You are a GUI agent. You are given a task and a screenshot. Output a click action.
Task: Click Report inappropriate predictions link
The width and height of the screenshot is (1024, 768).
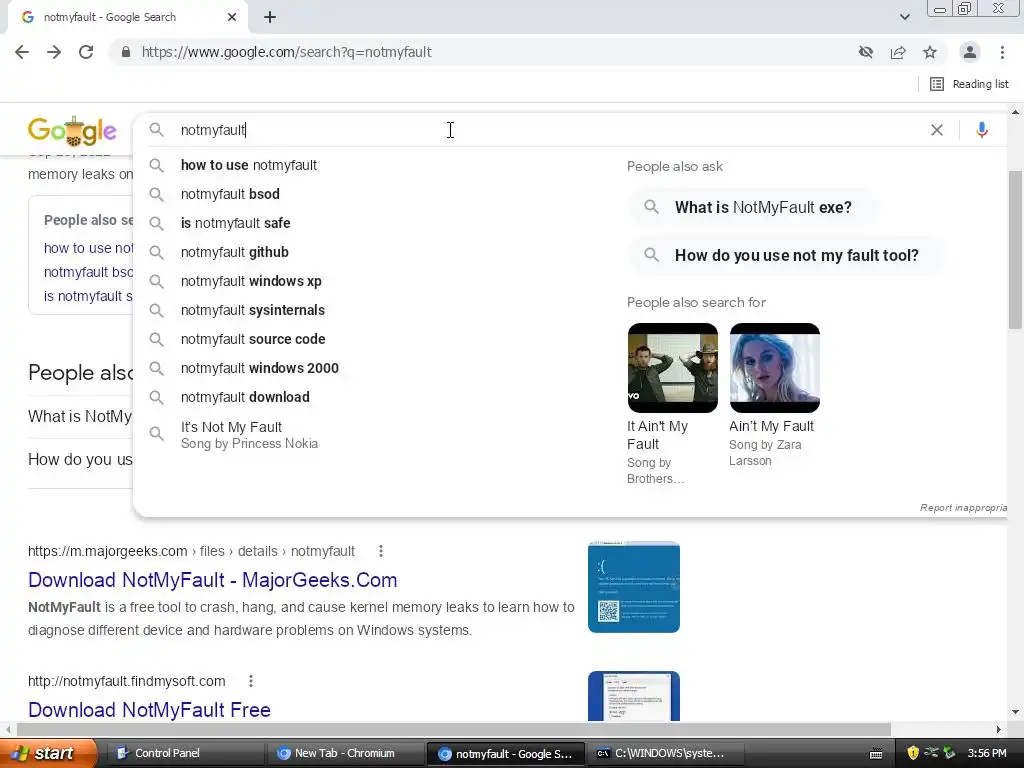pos(963,507)
